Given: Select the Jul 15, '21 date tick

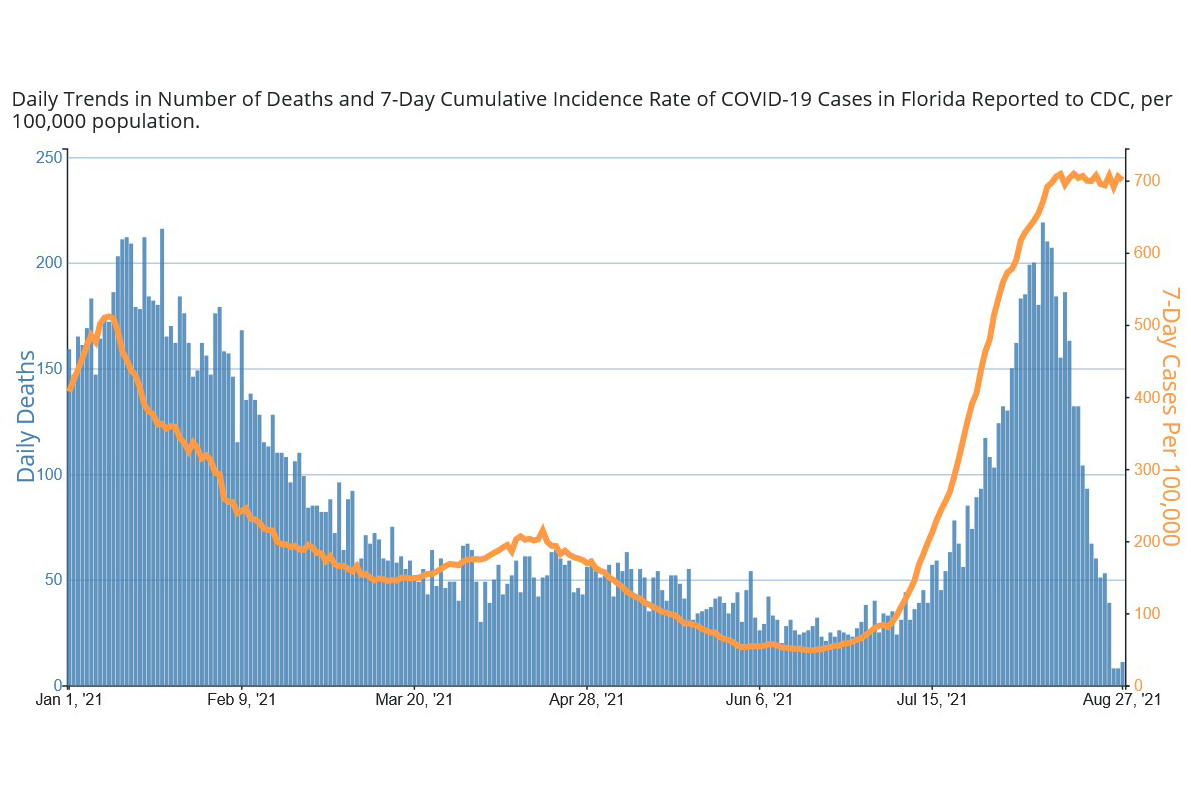Looking at the screenshot, I should pyautogui.click(x=932, y=701).
